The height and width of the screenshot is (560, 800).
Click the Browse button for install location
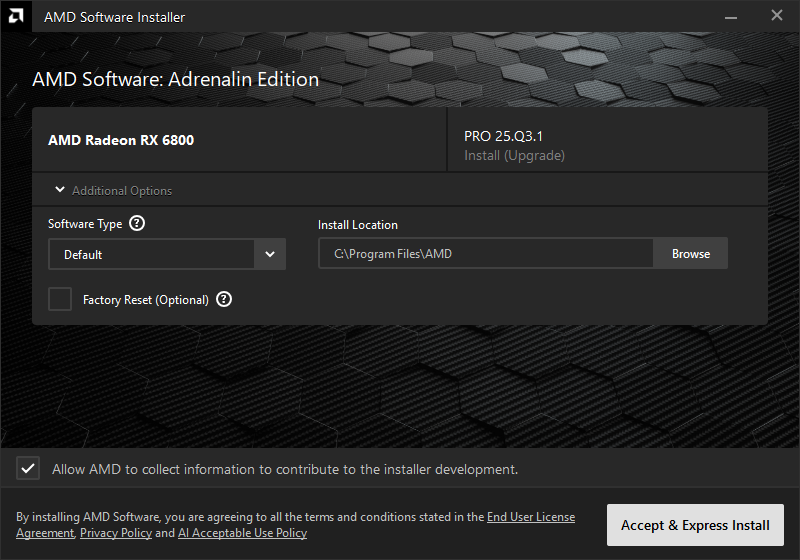click(690, 253)
